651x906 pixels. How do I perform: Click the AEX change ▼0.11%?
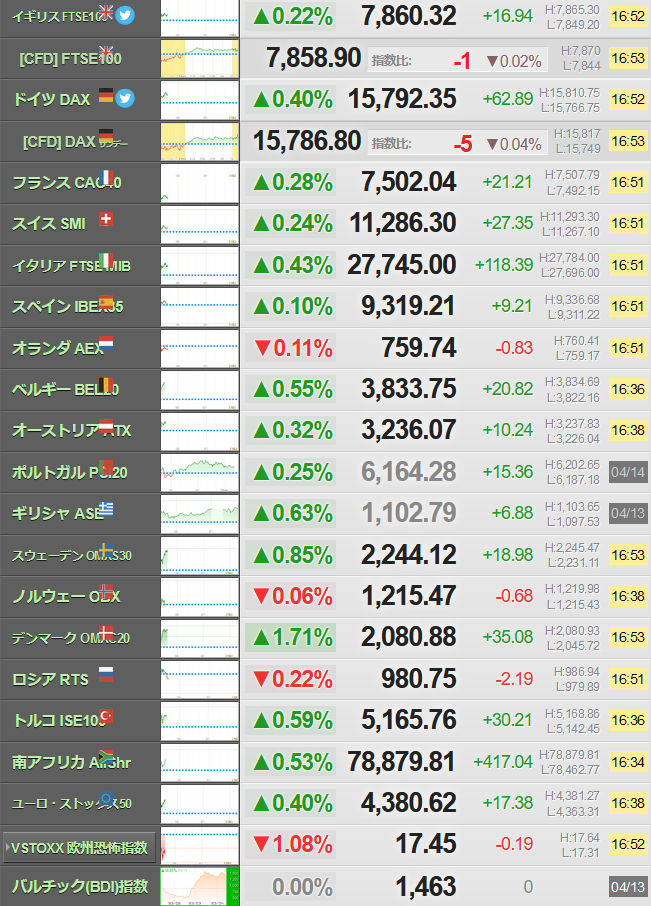pyautogui.click(x=293, y=348)
